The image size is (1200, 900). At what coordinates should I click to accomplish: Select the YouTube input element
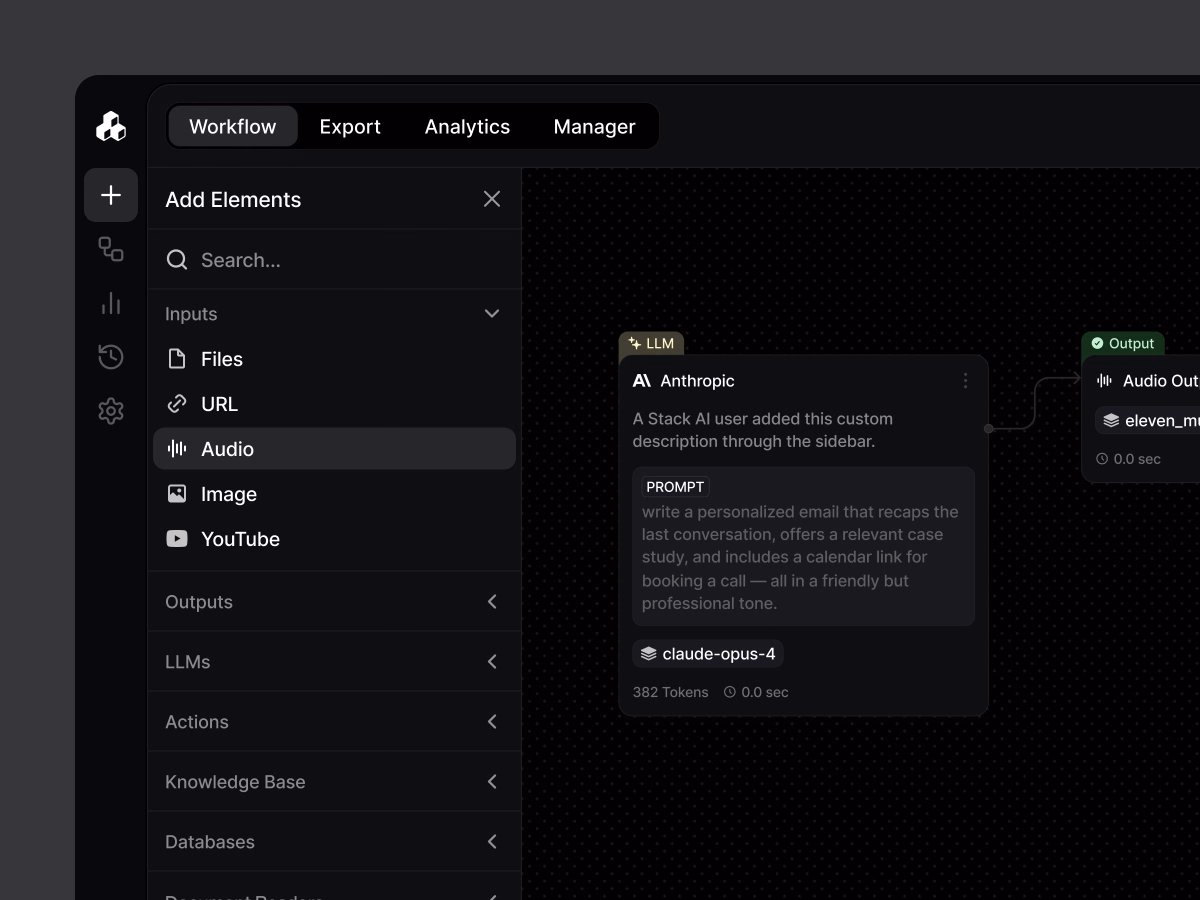(335, 539)
